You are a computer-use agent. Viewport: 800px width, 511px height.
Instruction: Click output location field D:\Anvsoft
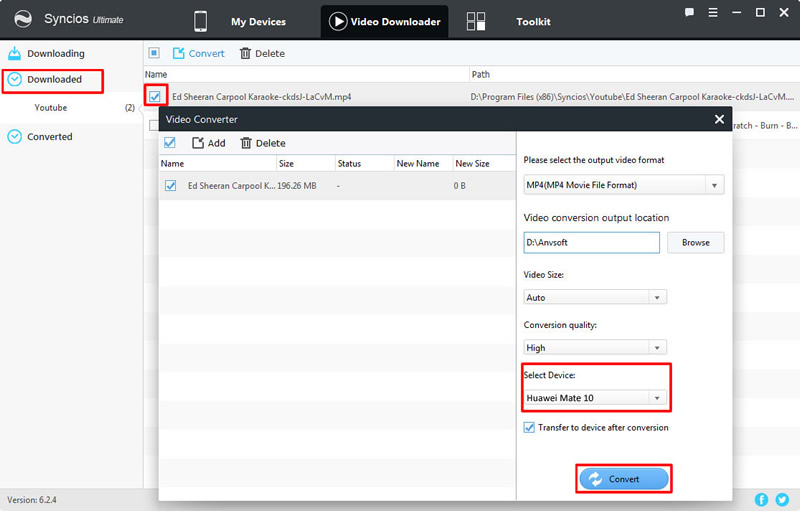pos(591,243)
